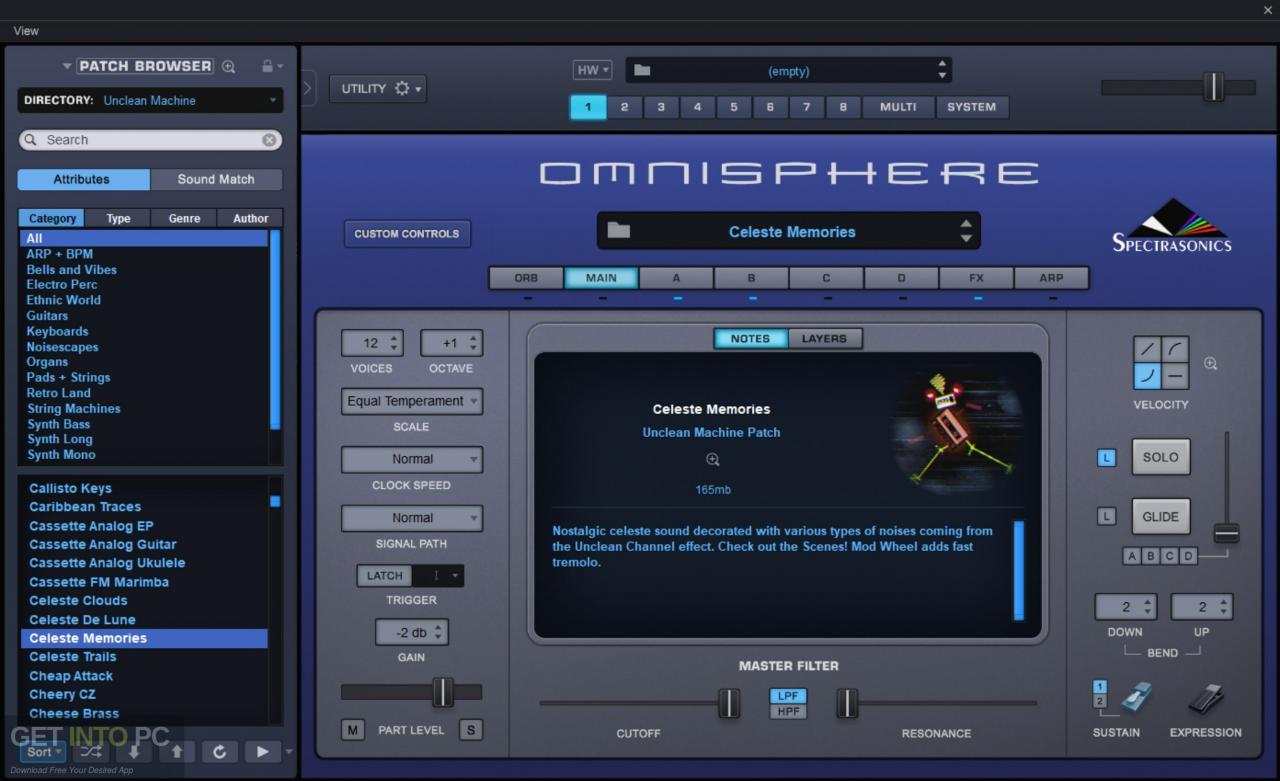Open the Signal Path Normal dropdown
This screenshot has height=781, width=1280.
412,518
